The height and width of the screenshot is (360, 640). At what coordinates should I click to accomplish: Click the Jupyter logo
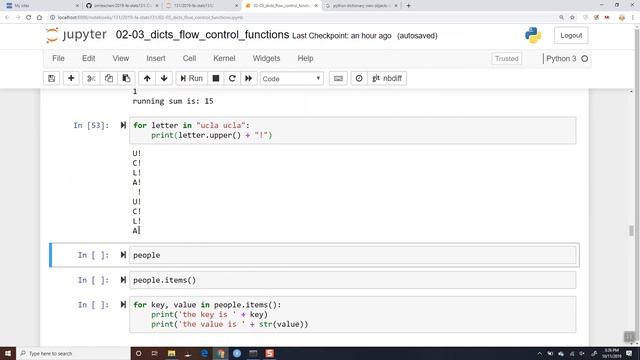(76, 35)
